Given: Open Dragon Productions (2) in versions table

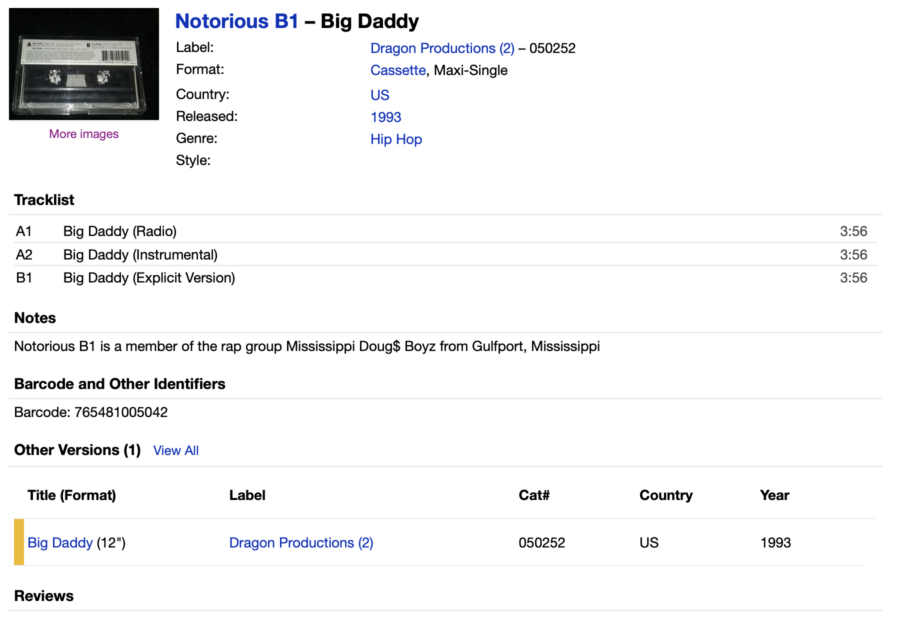Looking at the screenshot, I should [x=301, y=543].
